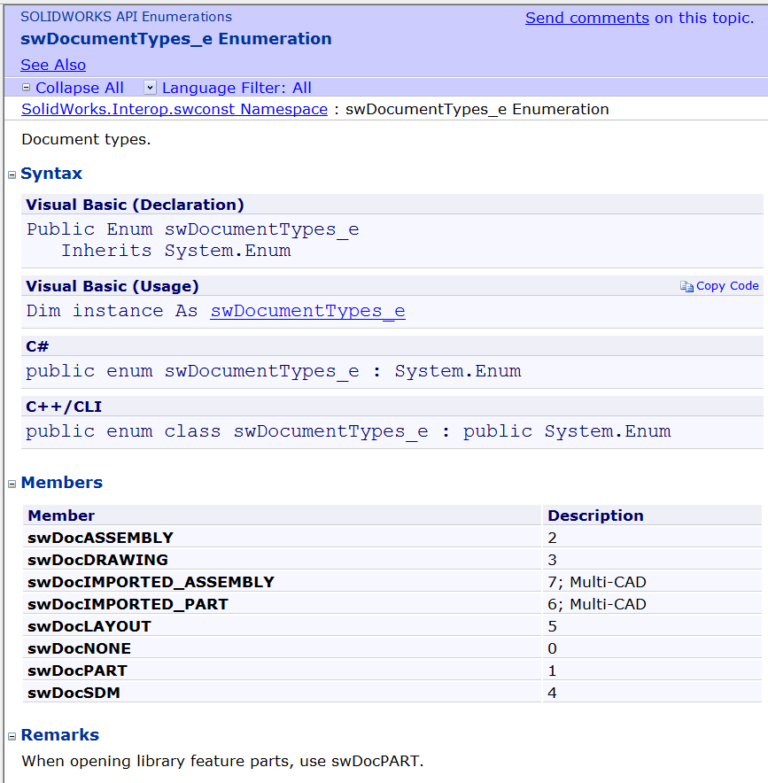Click the '7; Multi-CAD' description cell

tap(652, 582)
